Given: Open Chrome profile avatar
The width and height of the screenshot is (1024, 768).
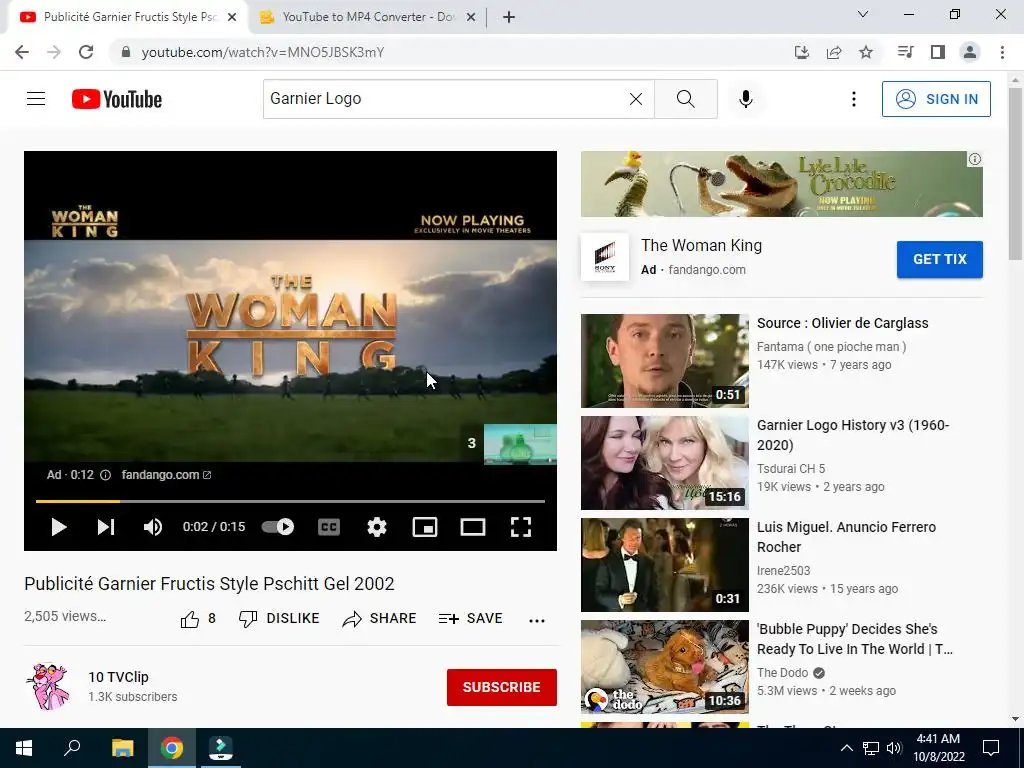Looking at the screenshot, I should tap(970, 52).
